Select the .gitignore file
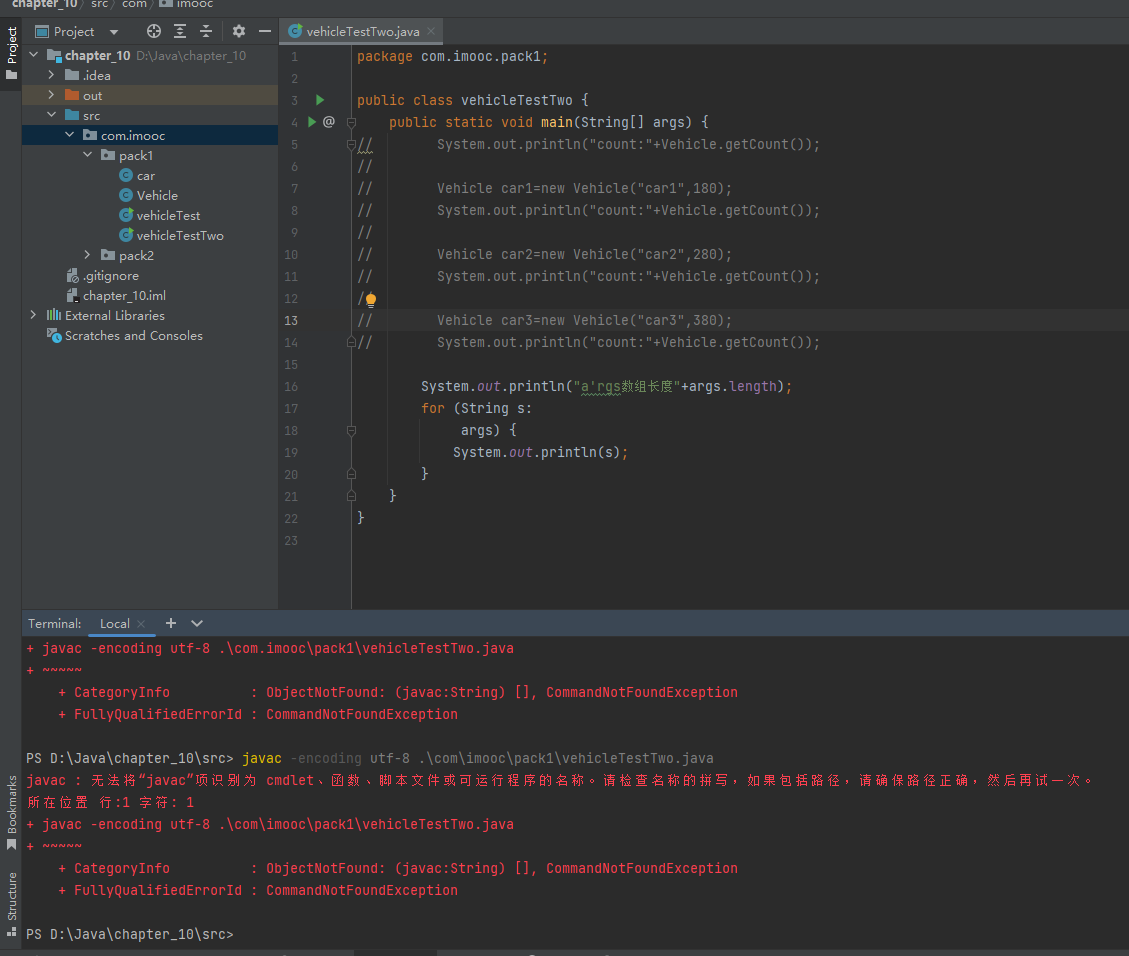 tap(110, 276)
